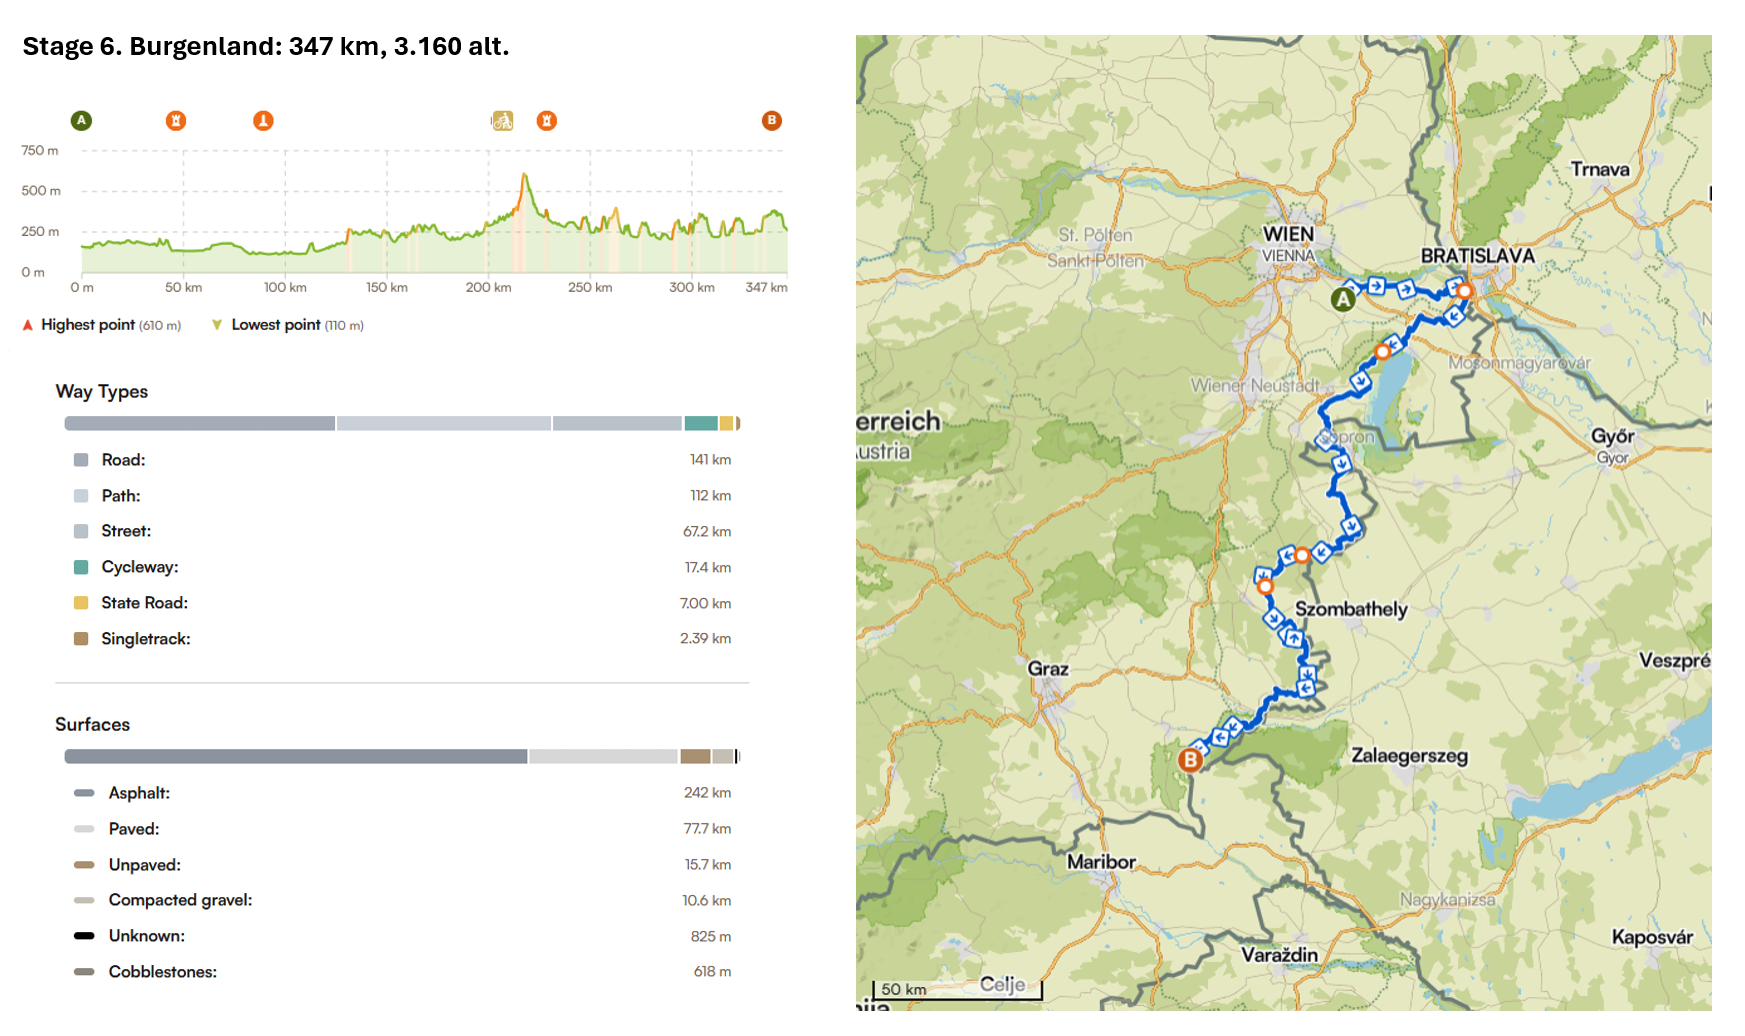Select the Singletrack brown legend swatch
Image resolution: width=1745 pixels, height=1036 pixels.
[81, 639]
